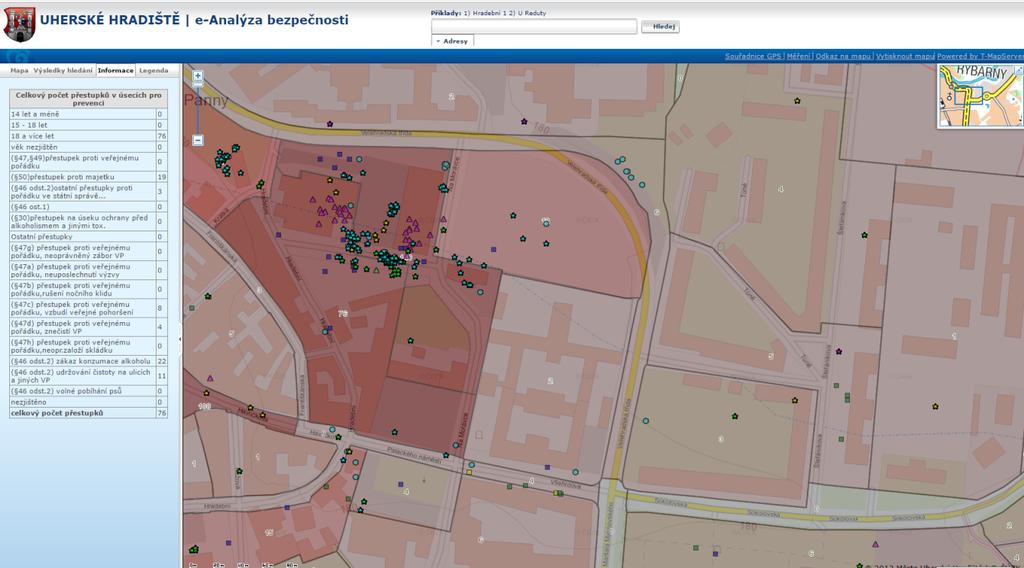Select the (§46 ost.1) row
Screen dimensions: 1024x568
[x=88, y=207]
